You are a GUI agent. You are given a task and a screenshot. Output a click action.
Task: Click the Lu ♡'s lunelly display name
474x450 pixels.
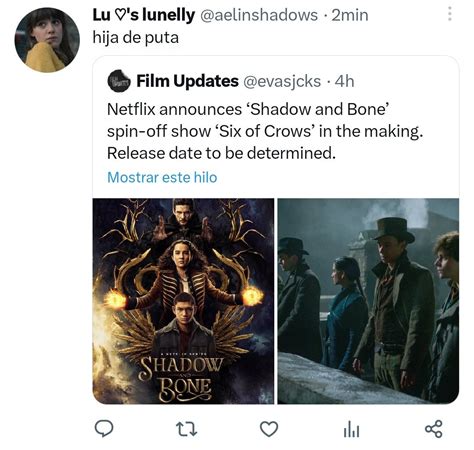click(144, 15)
